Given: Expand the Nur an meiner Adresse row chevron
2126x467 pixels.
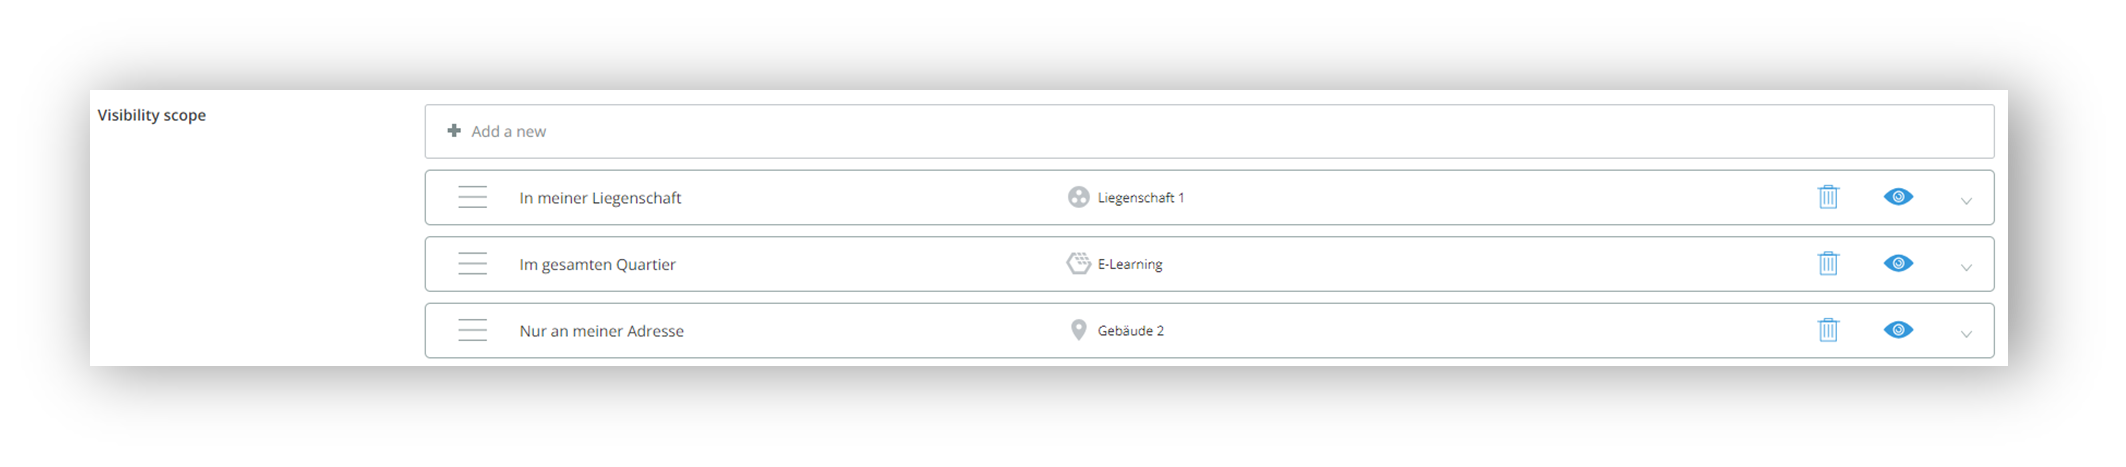Looking at the screenshot, I should [x=1966, y=334].
